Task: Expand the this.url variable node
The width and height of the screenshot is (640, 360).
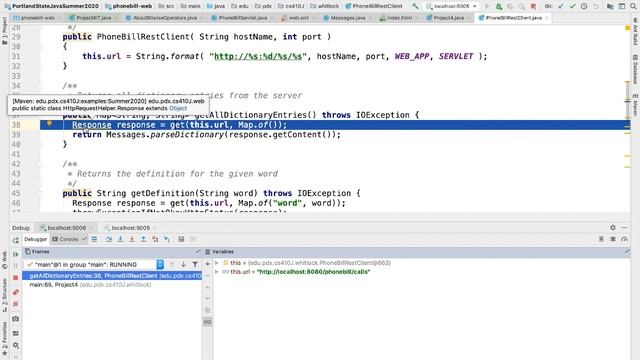Action: click(x=217, y=271)
